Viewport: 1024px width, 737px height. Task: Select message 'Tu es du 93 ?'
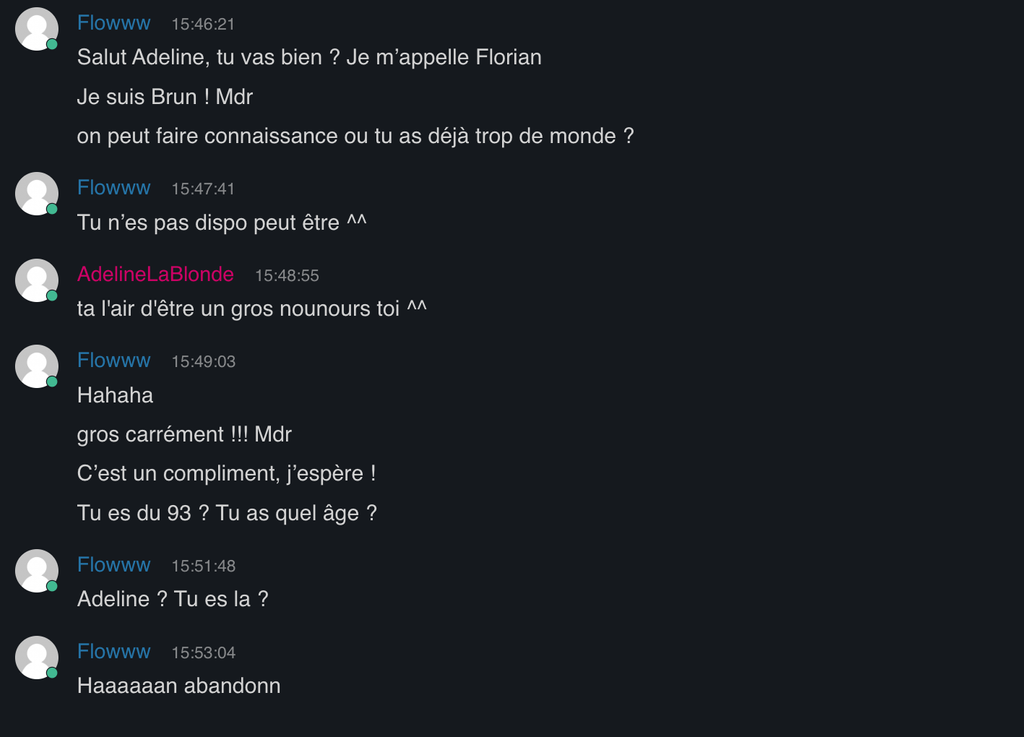(227, 513)
